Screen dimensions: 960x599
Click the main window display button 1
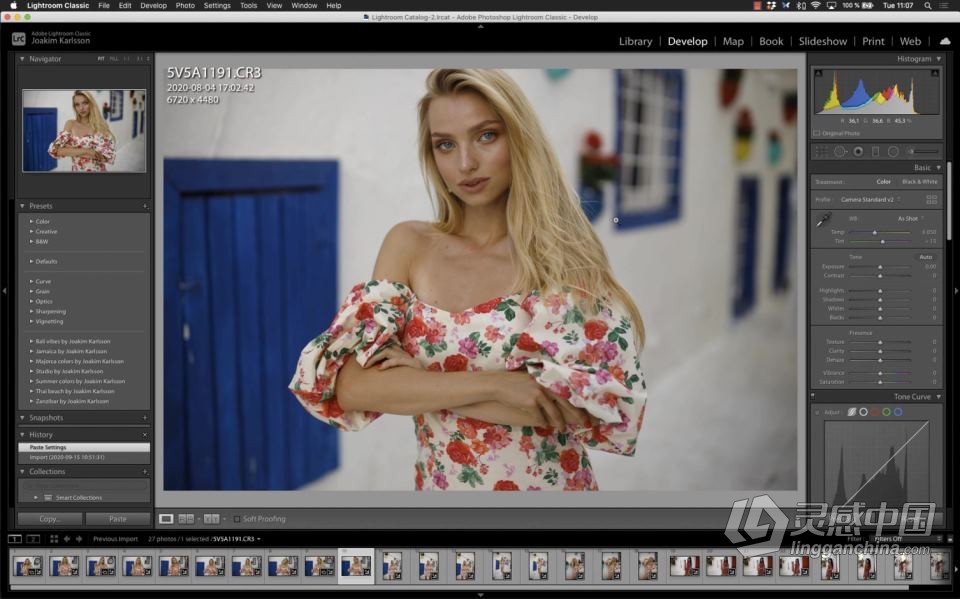click(15, 539)
